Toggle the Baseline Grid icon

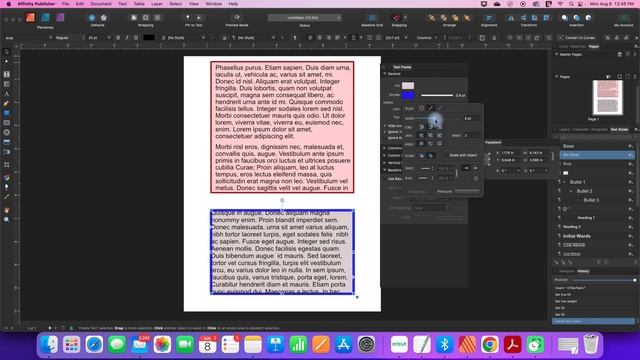click(x=372, y=18)
